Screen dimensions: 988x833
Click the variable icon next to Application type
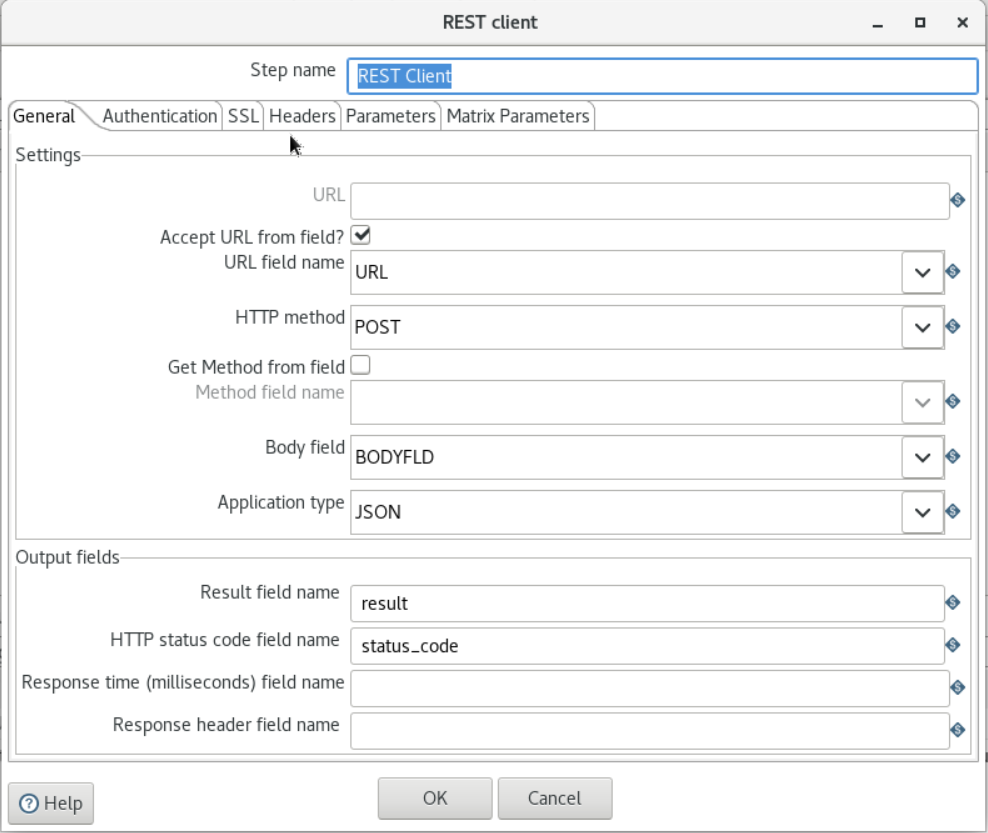click(x=953, y=511)
